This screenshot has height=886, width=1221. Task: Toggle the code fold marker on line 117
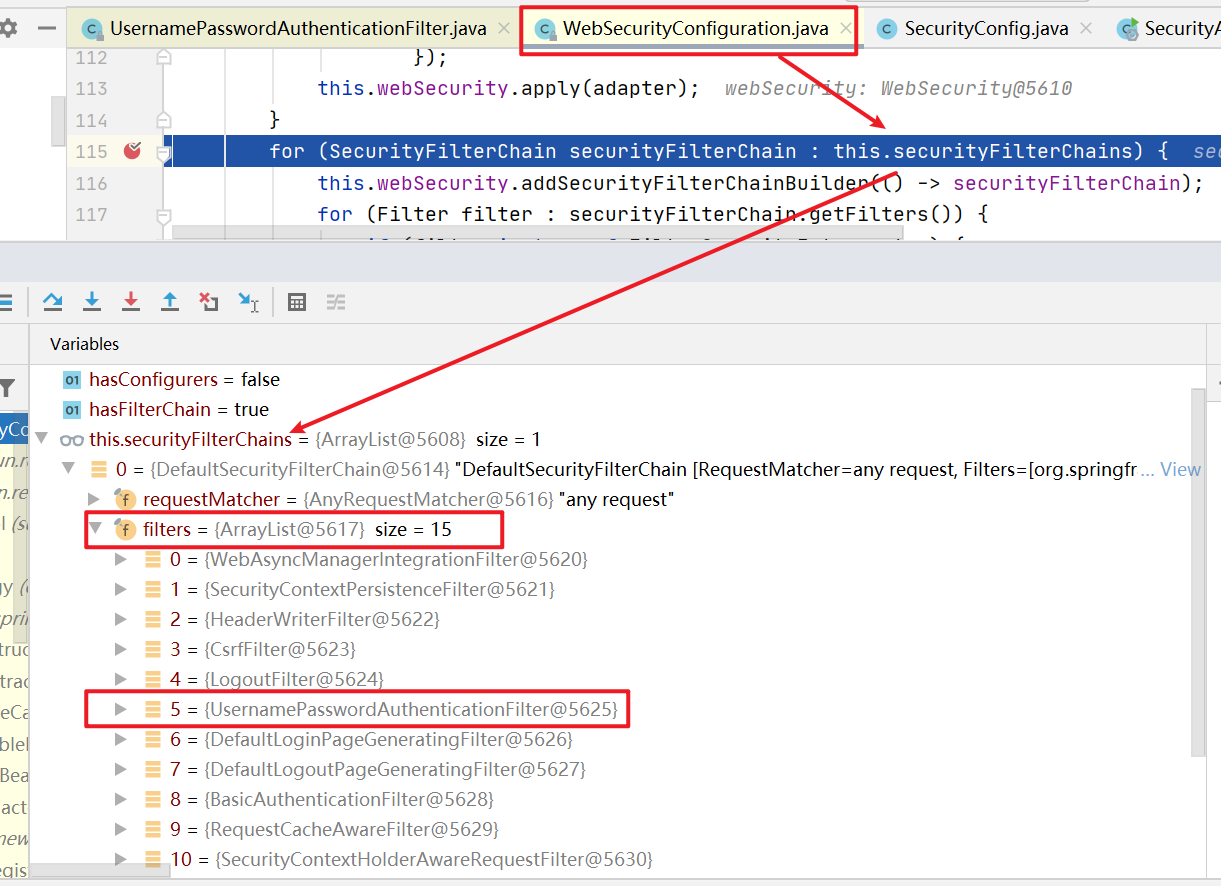coord(163,214)
